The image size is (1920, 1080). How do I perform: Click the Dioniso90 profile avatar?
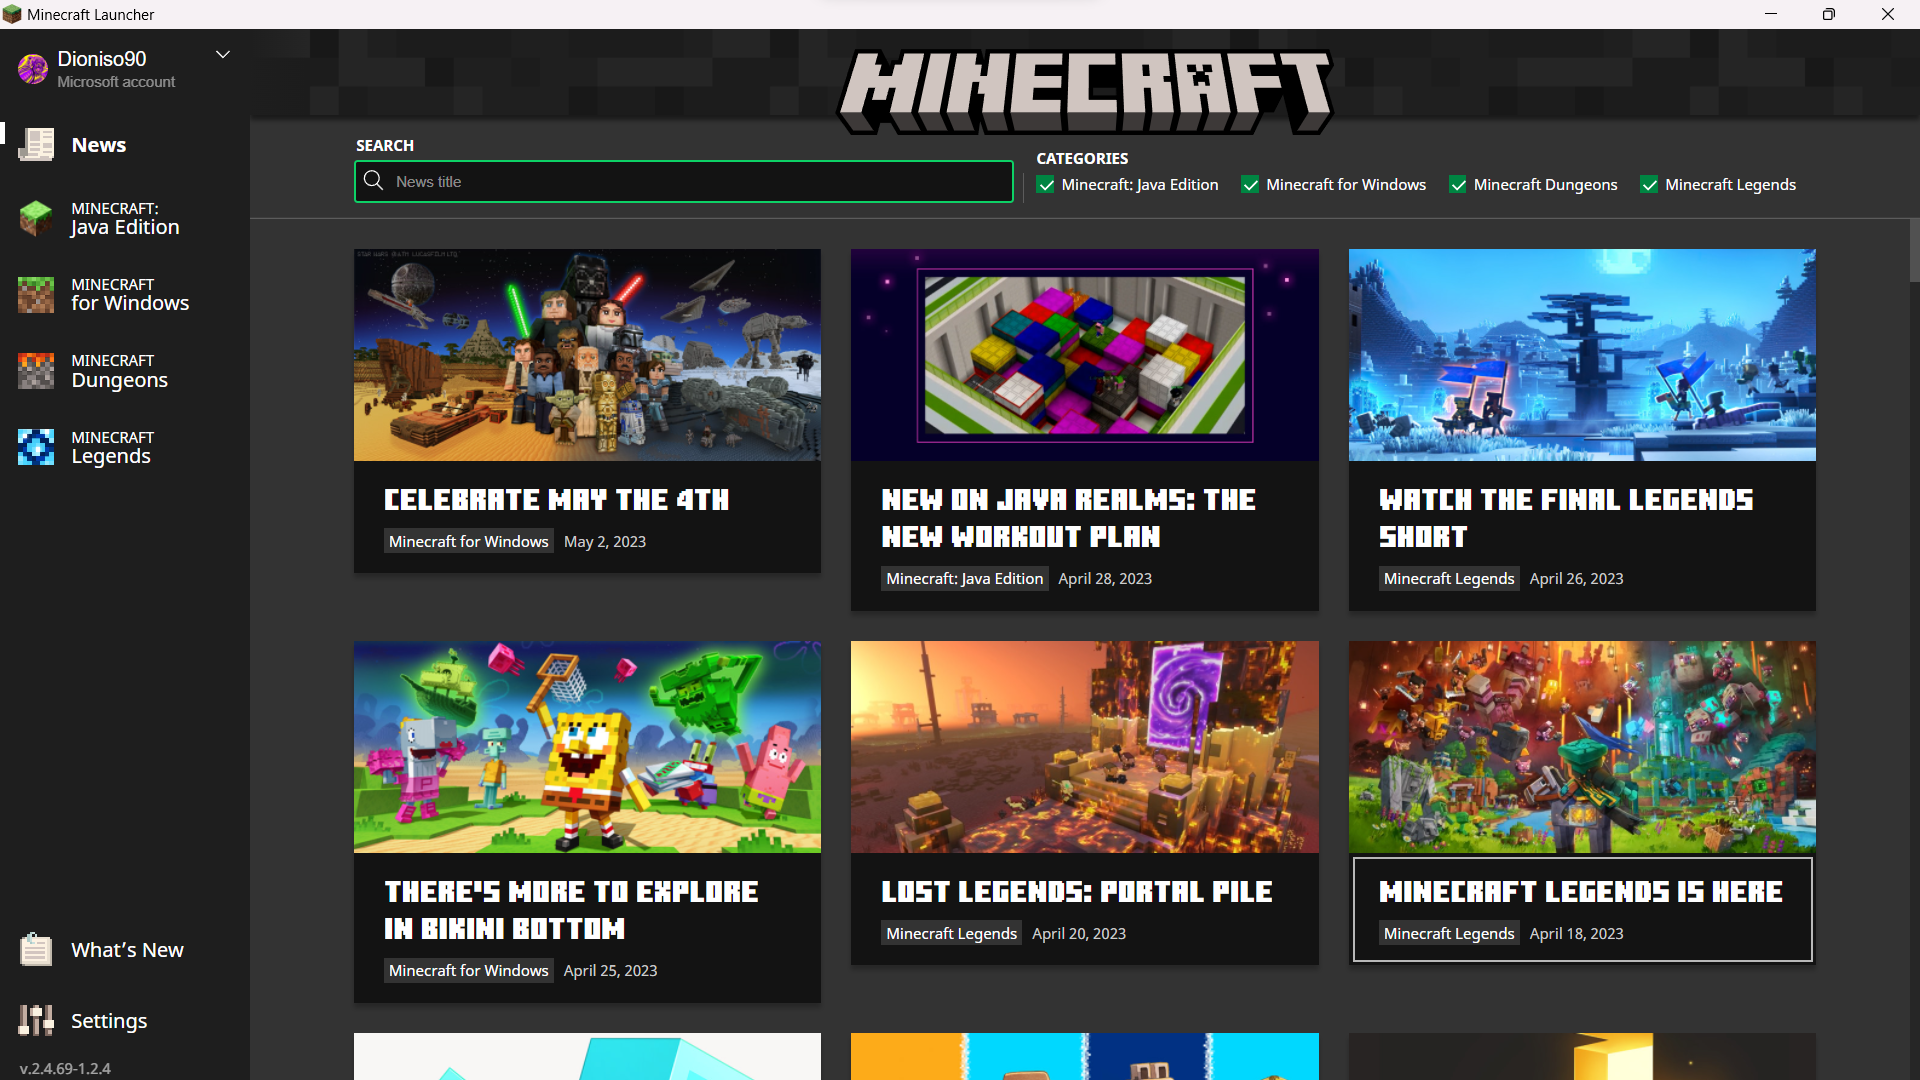33,68
